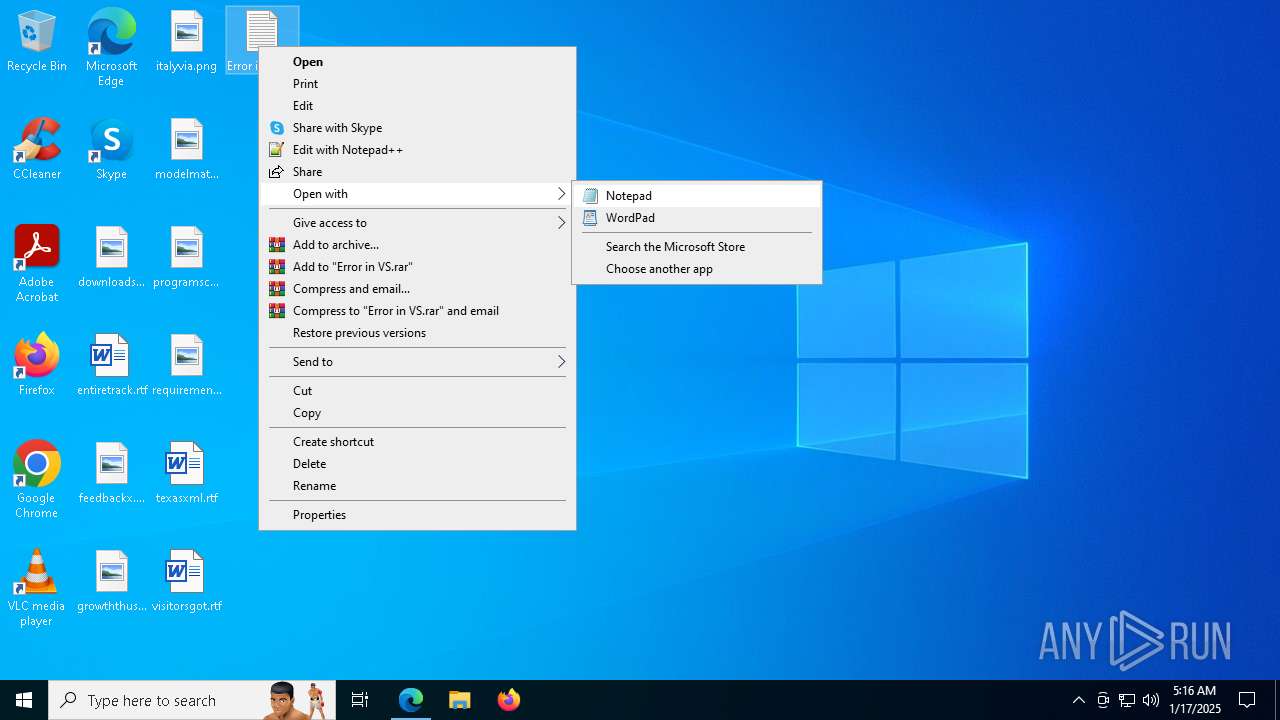The width and height of the screenshot is (1280, 720).
Task: Choose Search the Microsoft Store
Action: click(x=697, y=247)
